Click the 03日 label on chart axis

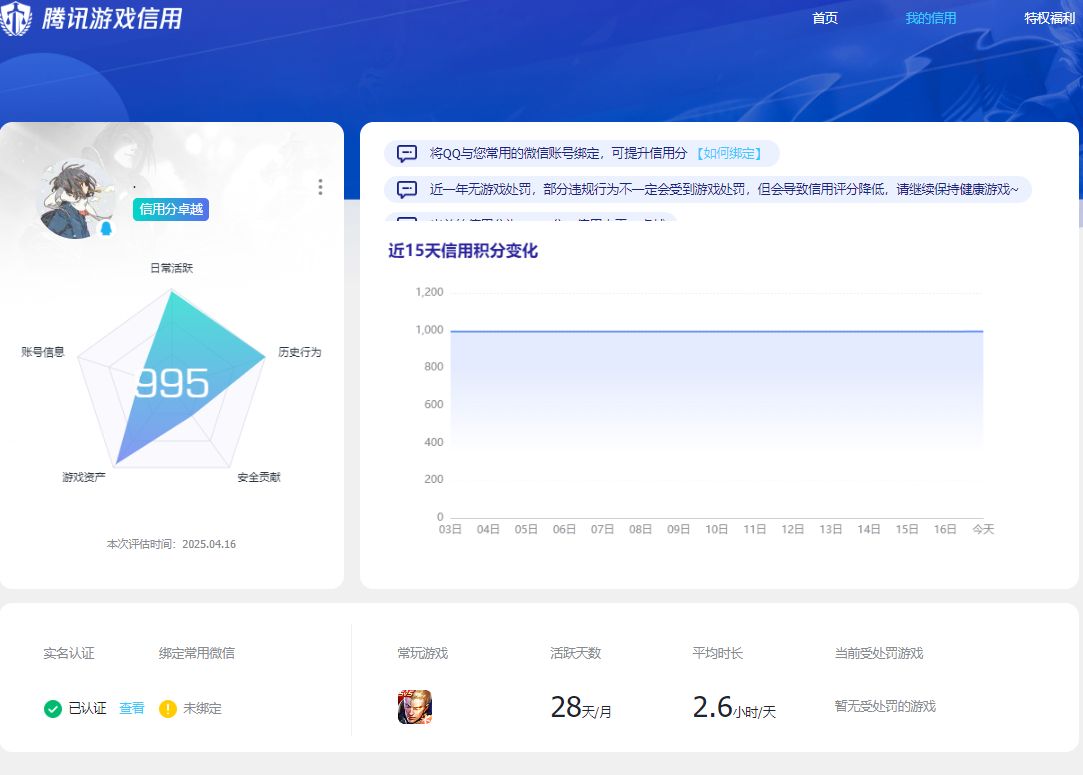[x=450, y=529]
